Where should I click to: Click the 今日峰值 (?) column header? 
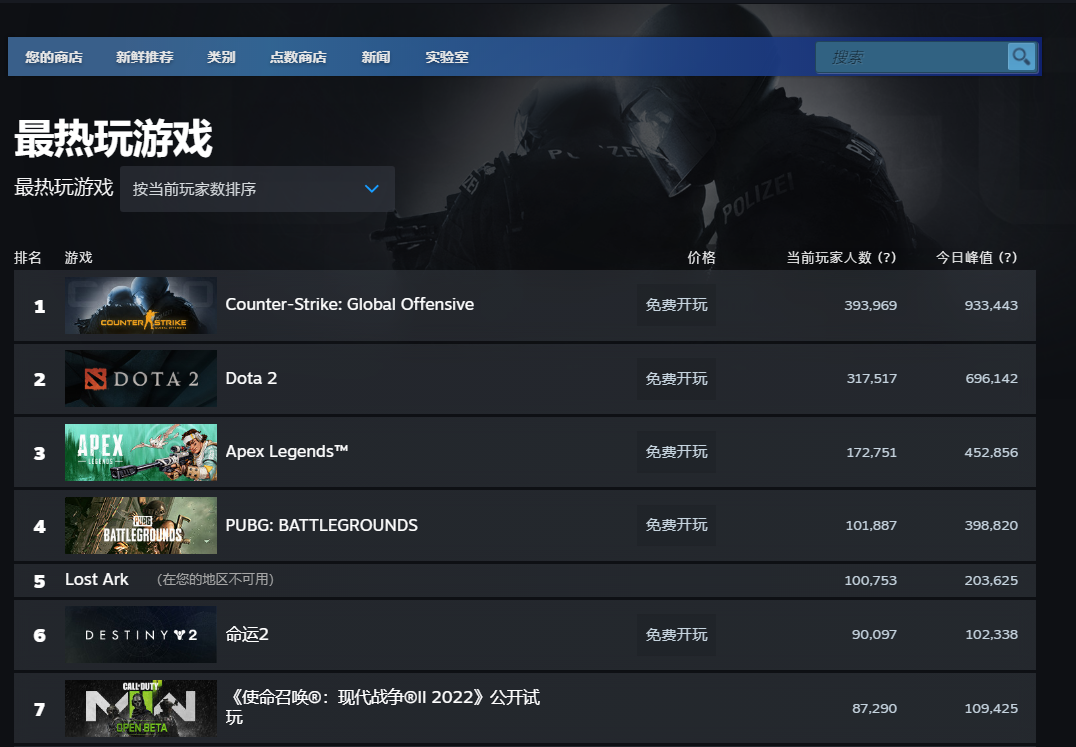tap(976, 257)
